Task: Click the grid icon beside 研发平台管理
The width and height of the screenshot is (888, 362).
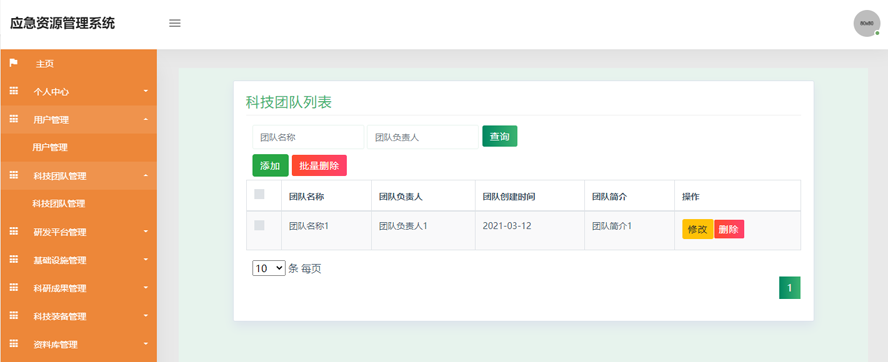Action: click(x=14, y=232)
